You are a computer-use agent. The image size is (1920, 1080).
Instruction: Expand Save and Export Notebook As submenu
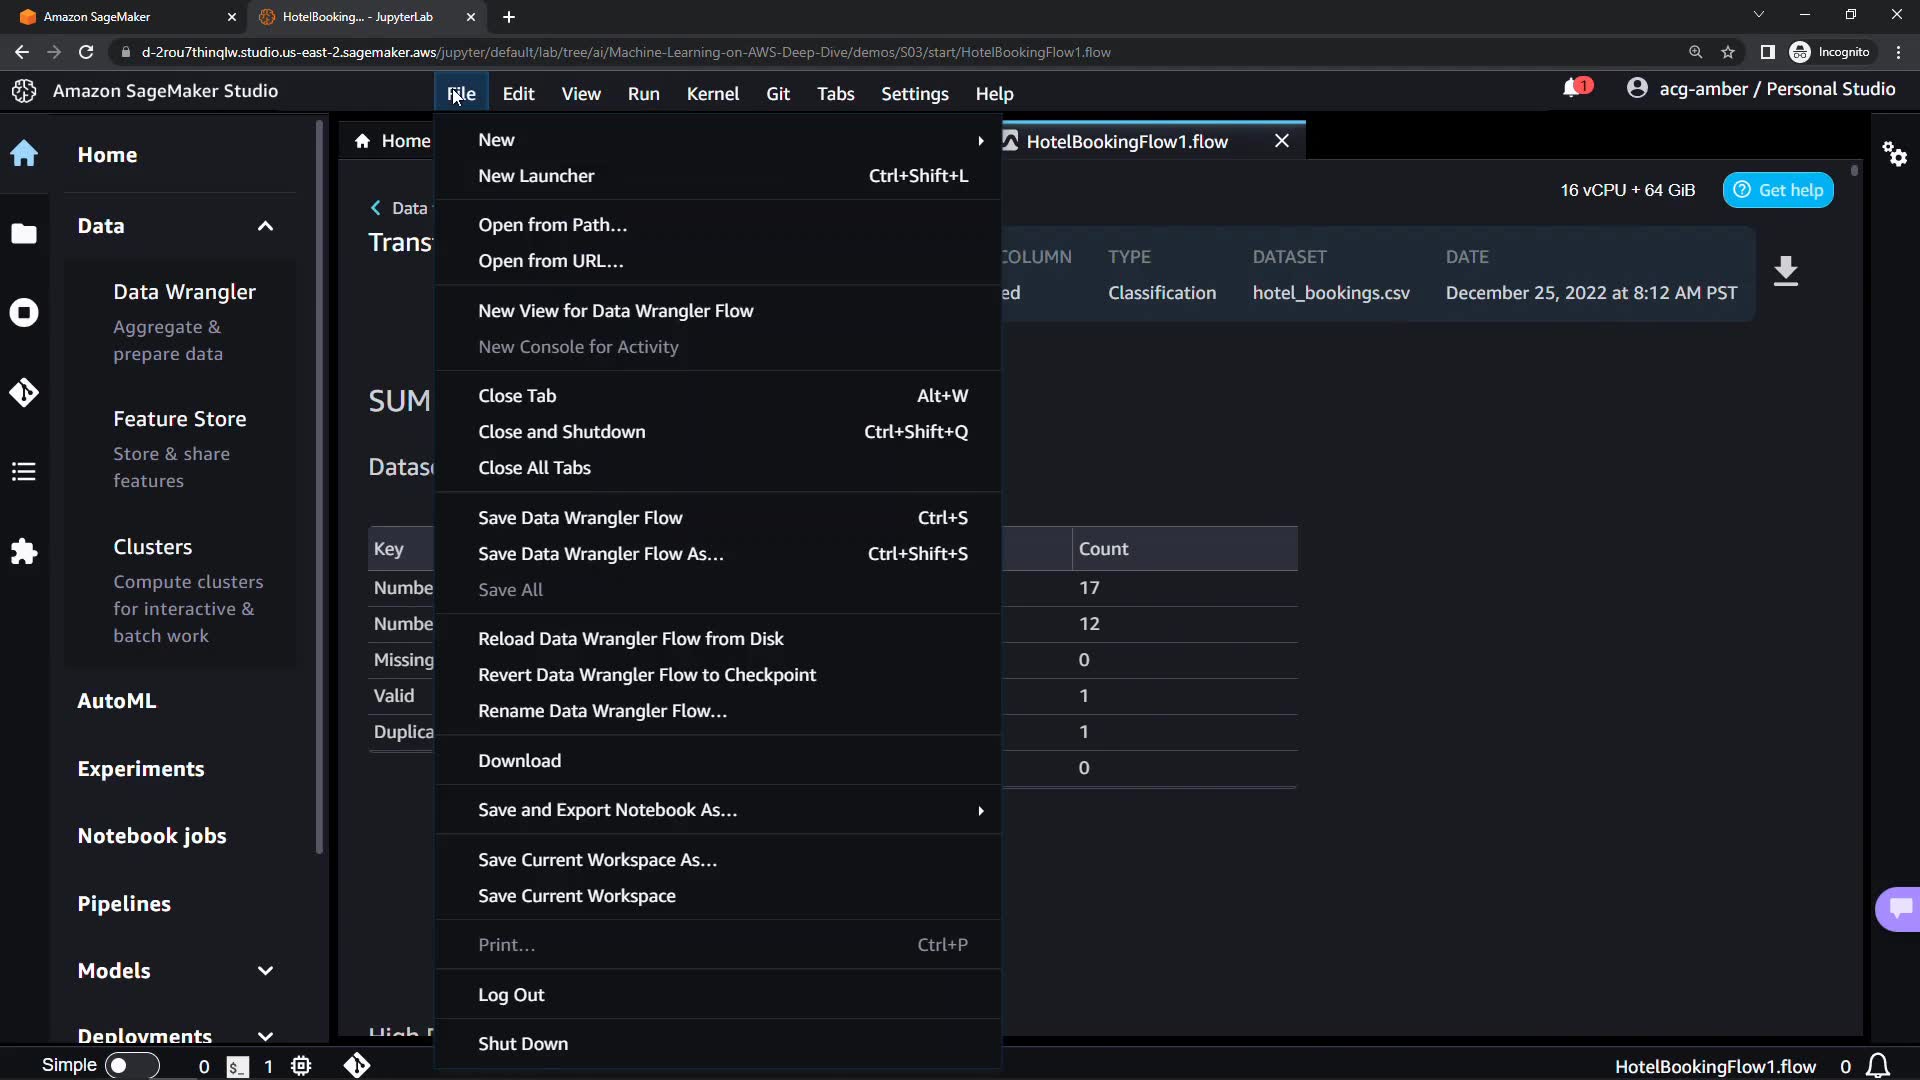point(980,810)
